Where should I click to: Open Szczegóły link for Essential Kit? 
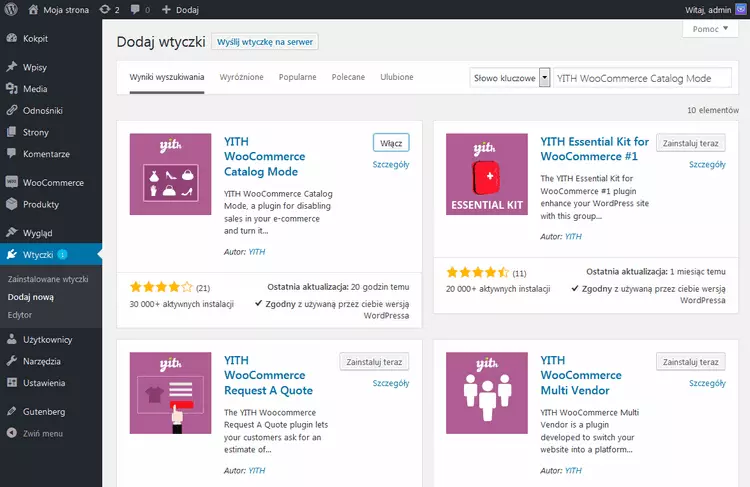(x=707, y=165)
